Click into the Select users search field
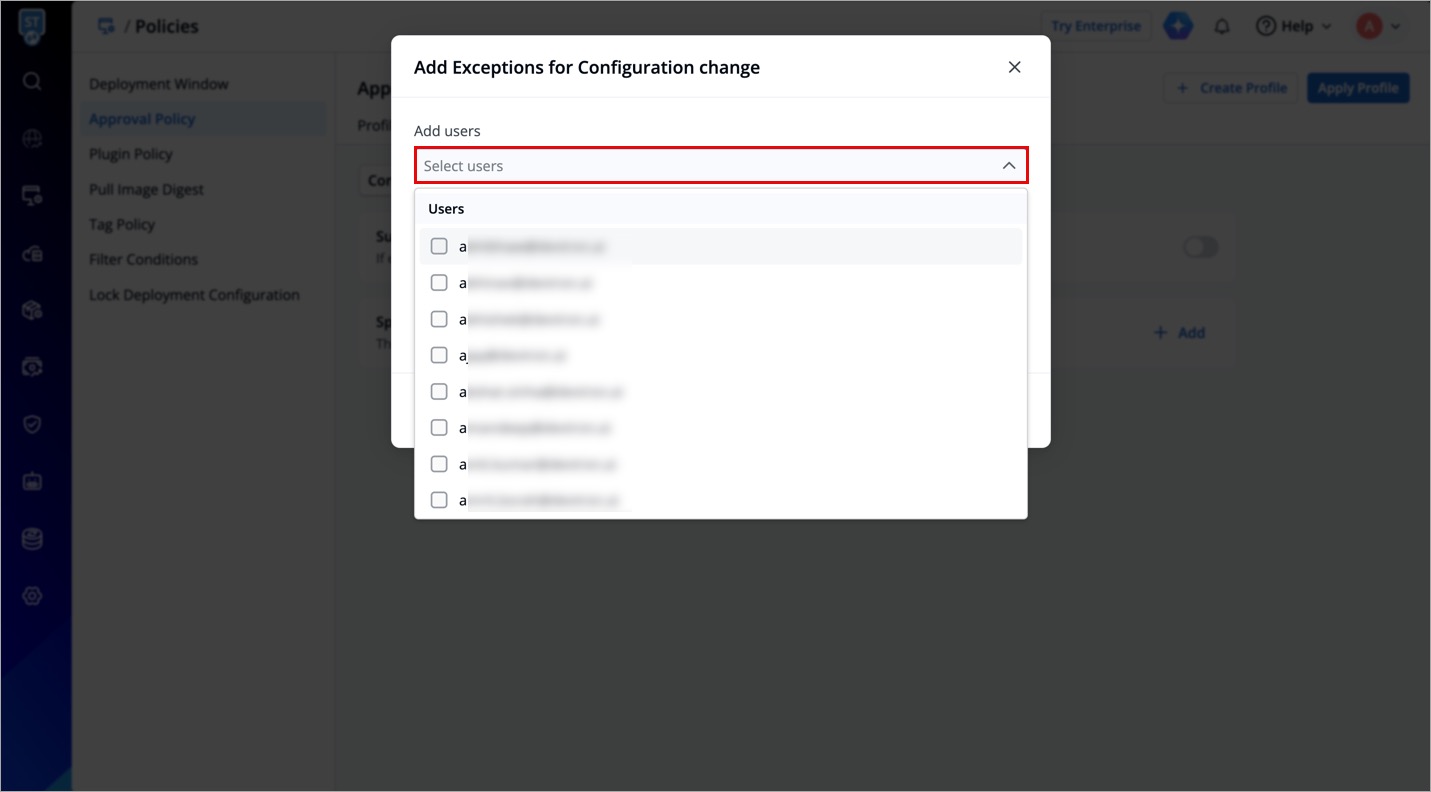The image size is (1431, 792). (x=700, y=166)
